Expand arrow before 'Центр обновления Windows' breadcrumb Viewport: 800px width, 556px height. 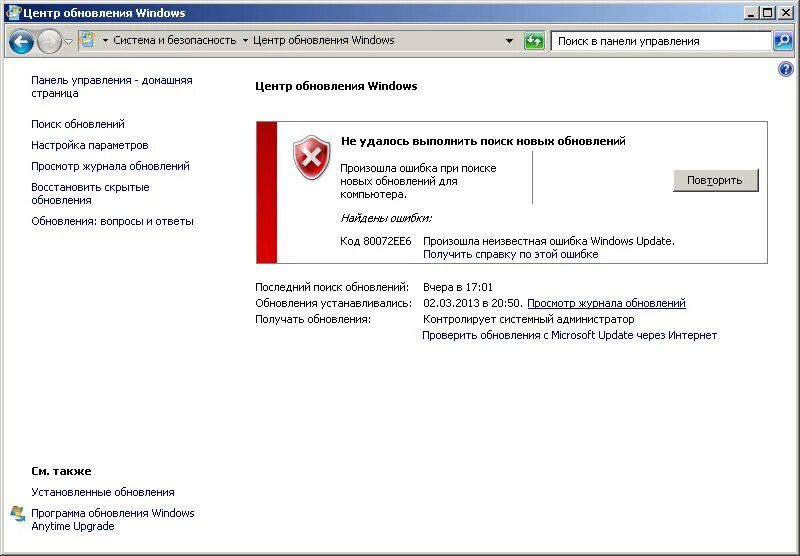point(245,40)
